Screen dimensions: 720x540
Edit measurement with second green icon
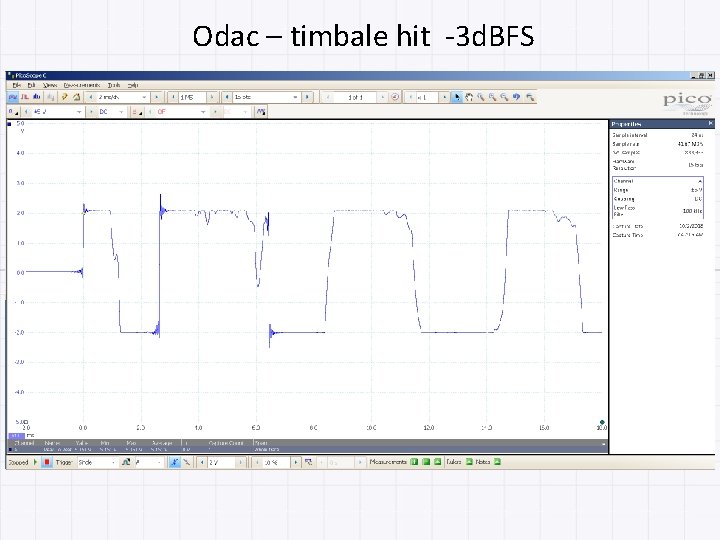pos(426,461)
